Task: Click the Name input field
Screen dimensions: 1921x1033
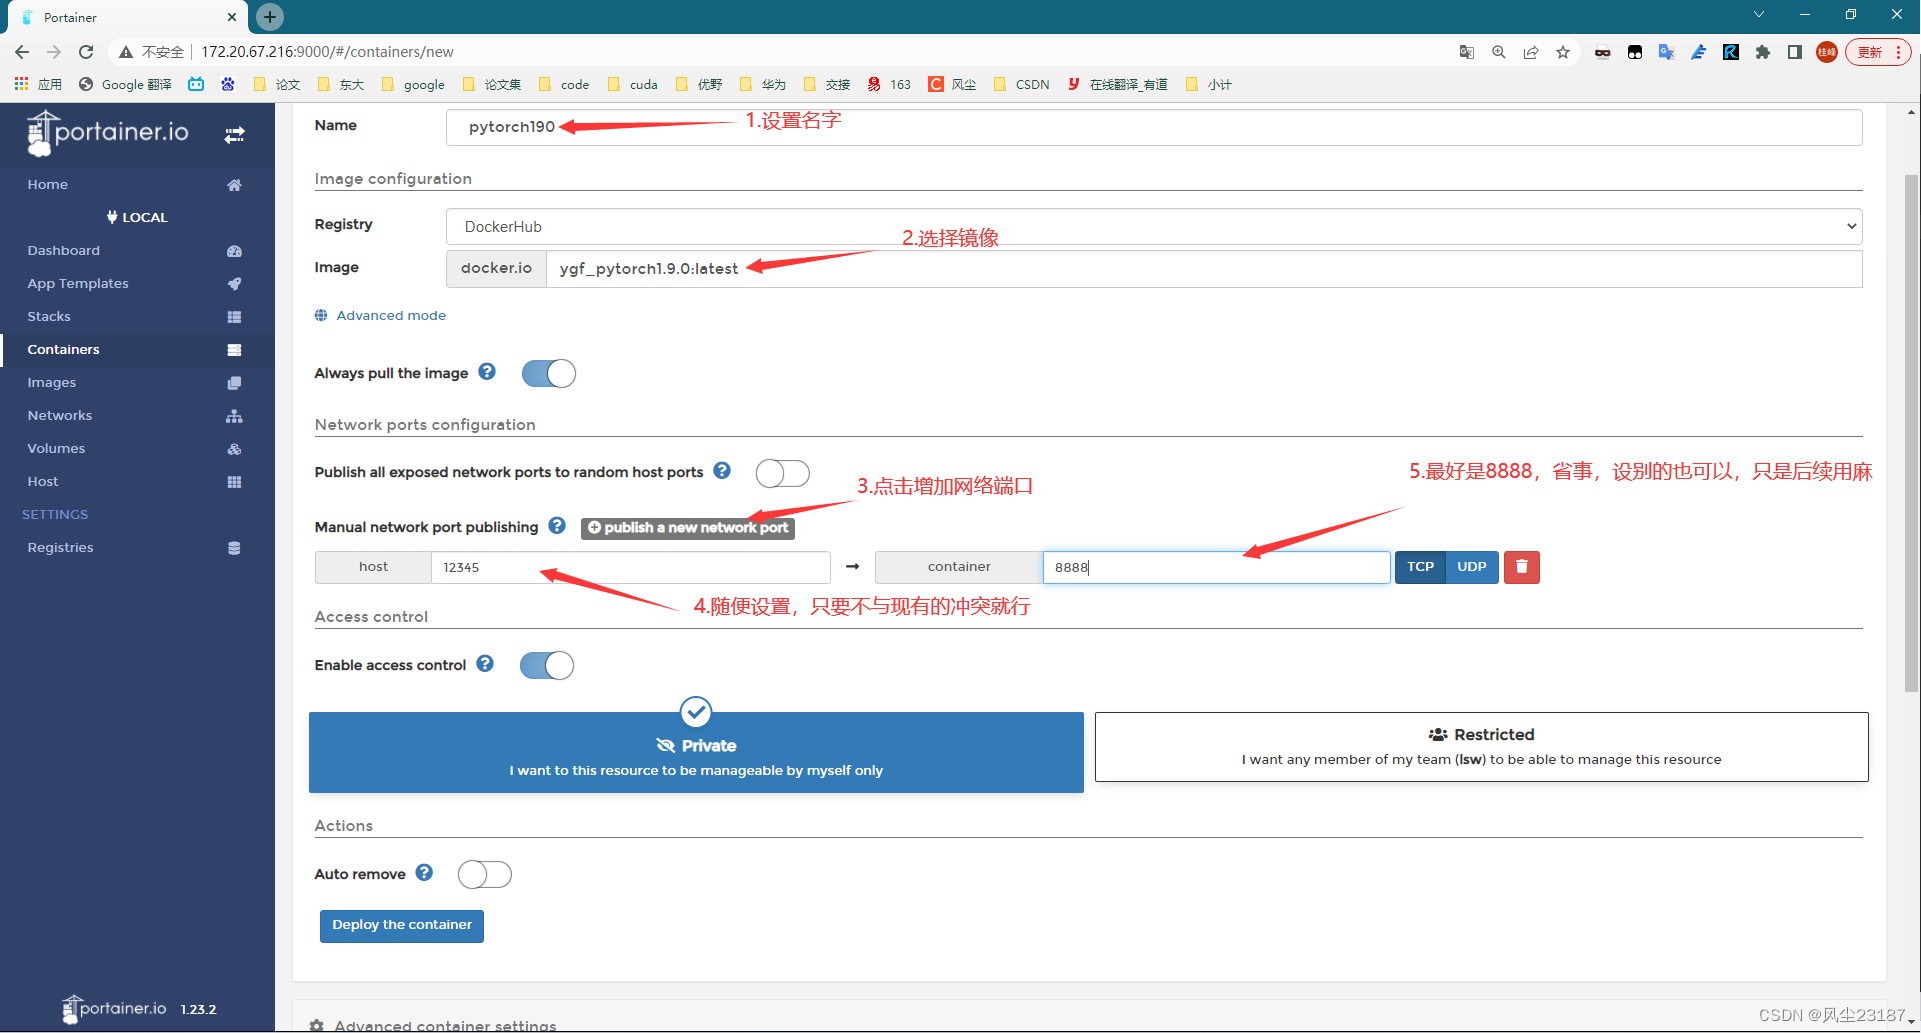Action: 1154,127
